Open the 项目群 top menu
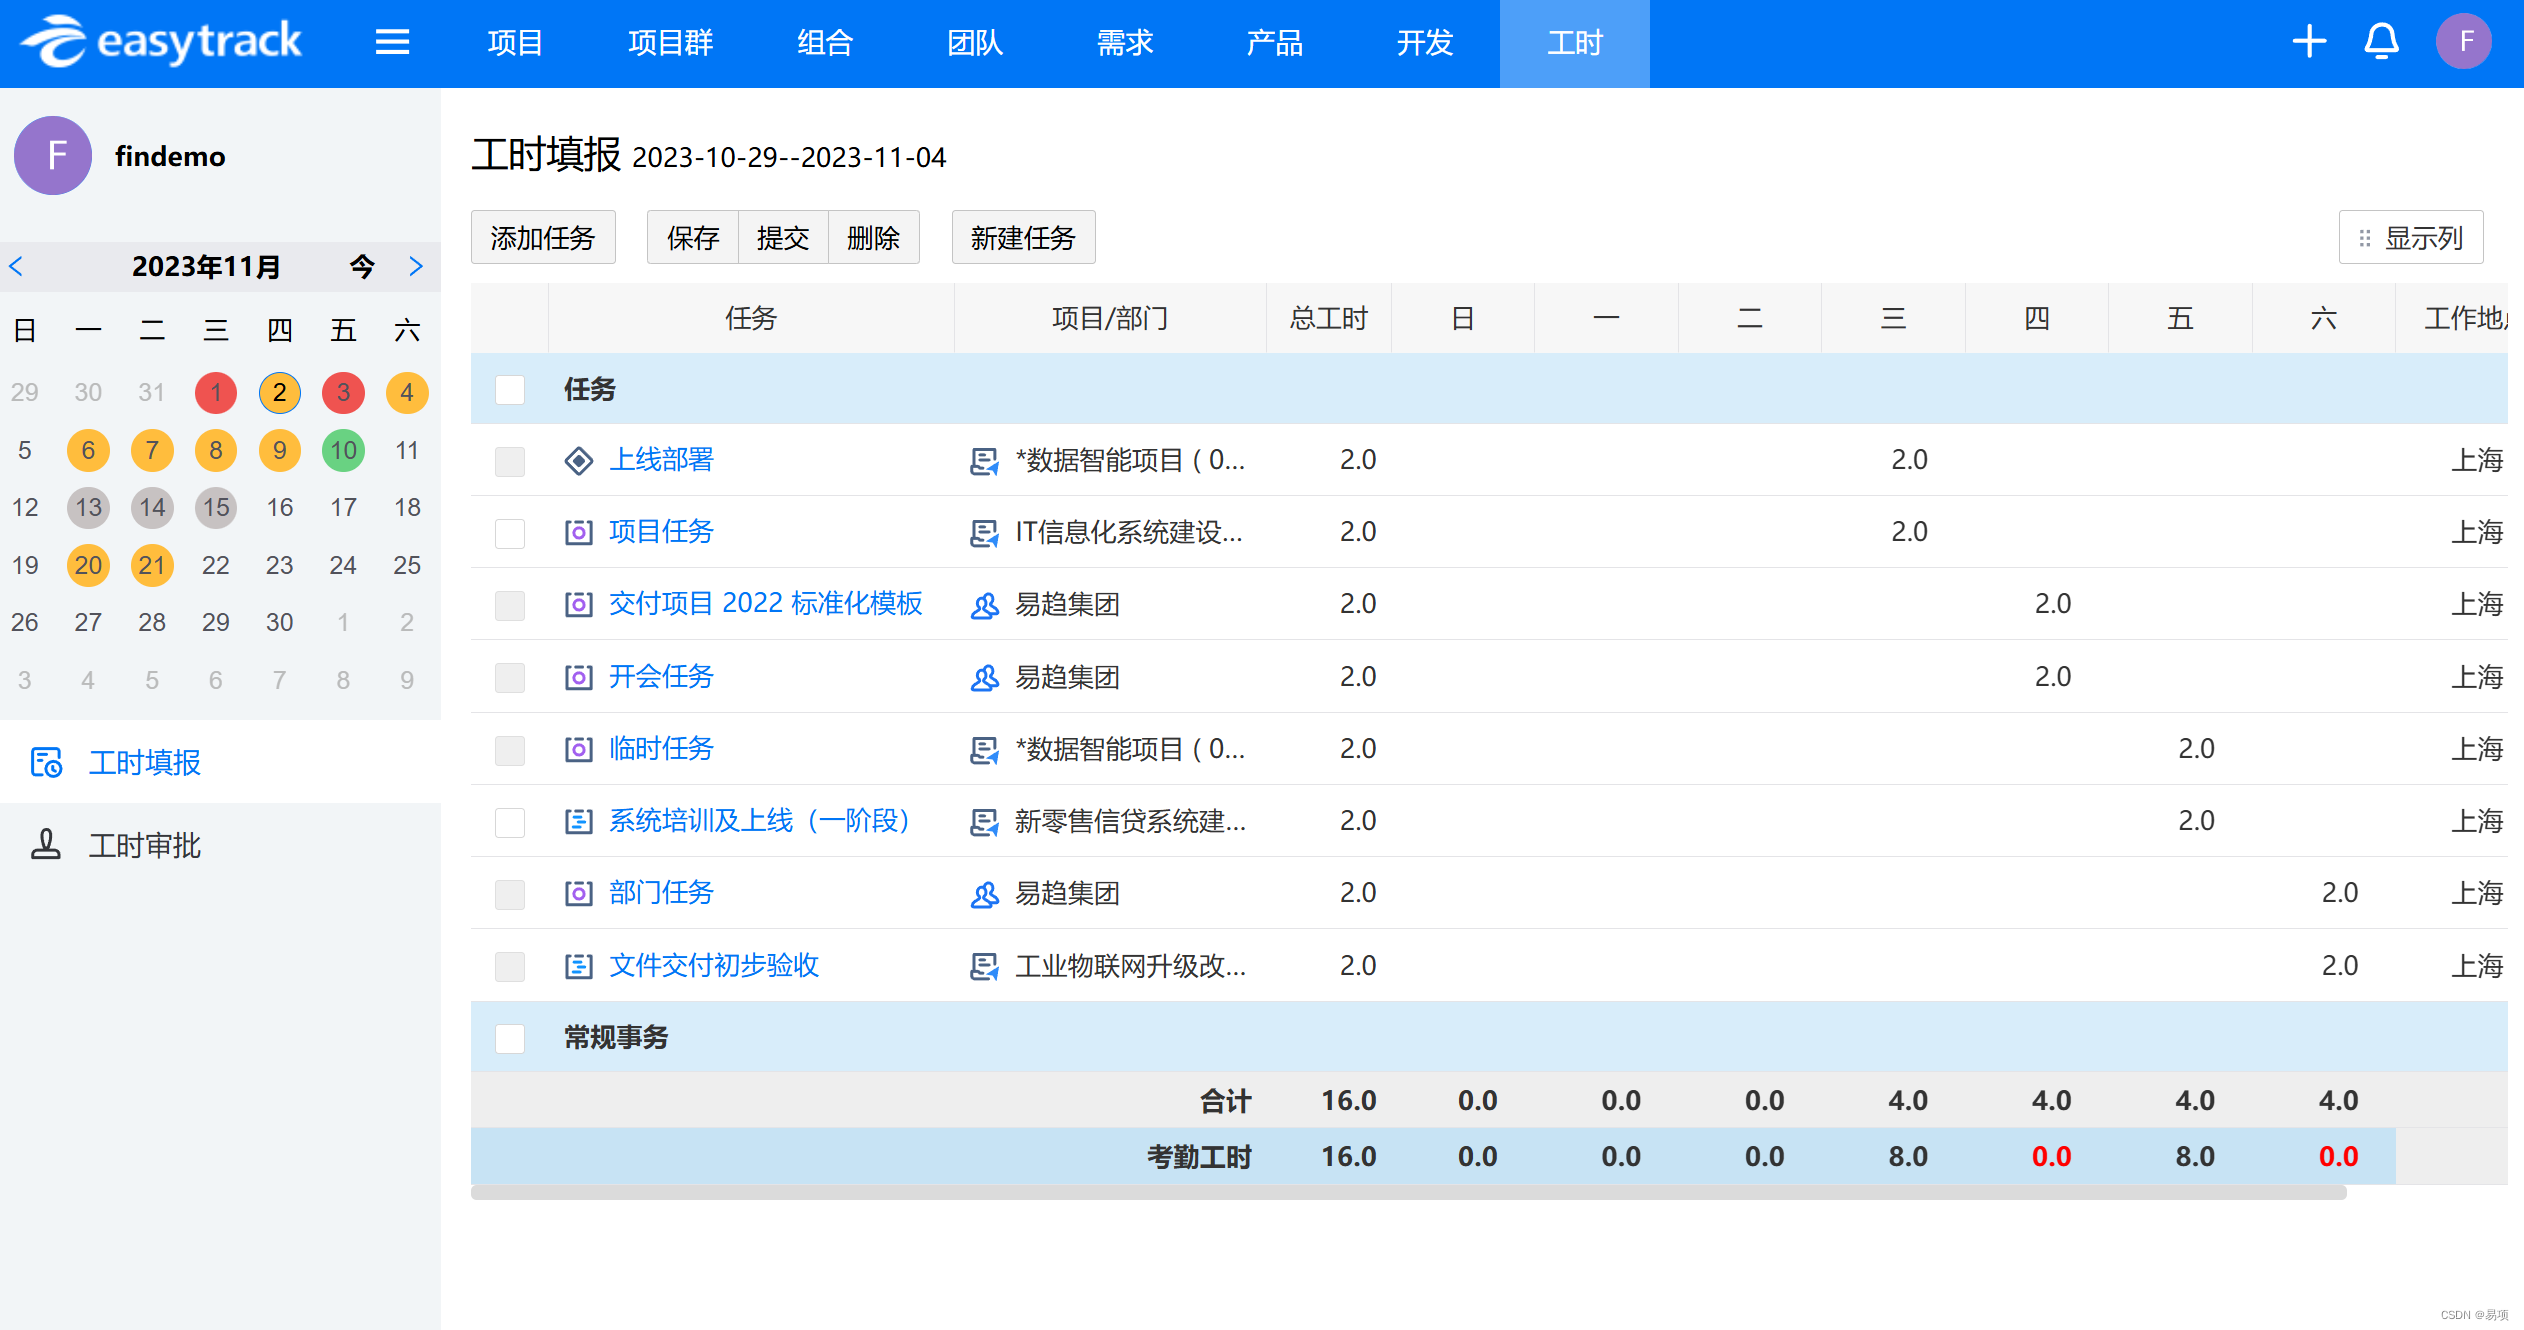Screen dimensions: 2524x1330 point(670,43)
